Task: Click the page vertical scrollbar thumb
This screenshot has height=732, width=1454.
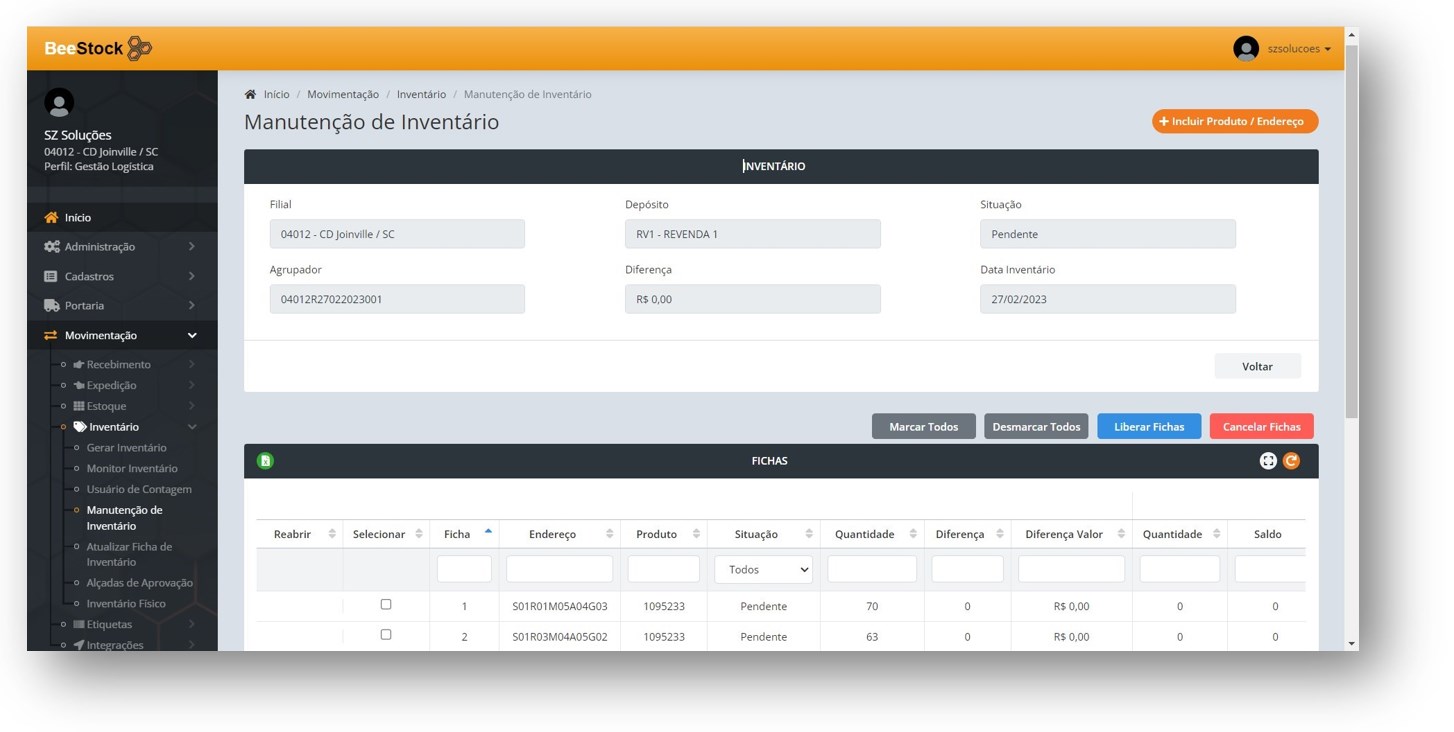Action: coord(1351,230)
